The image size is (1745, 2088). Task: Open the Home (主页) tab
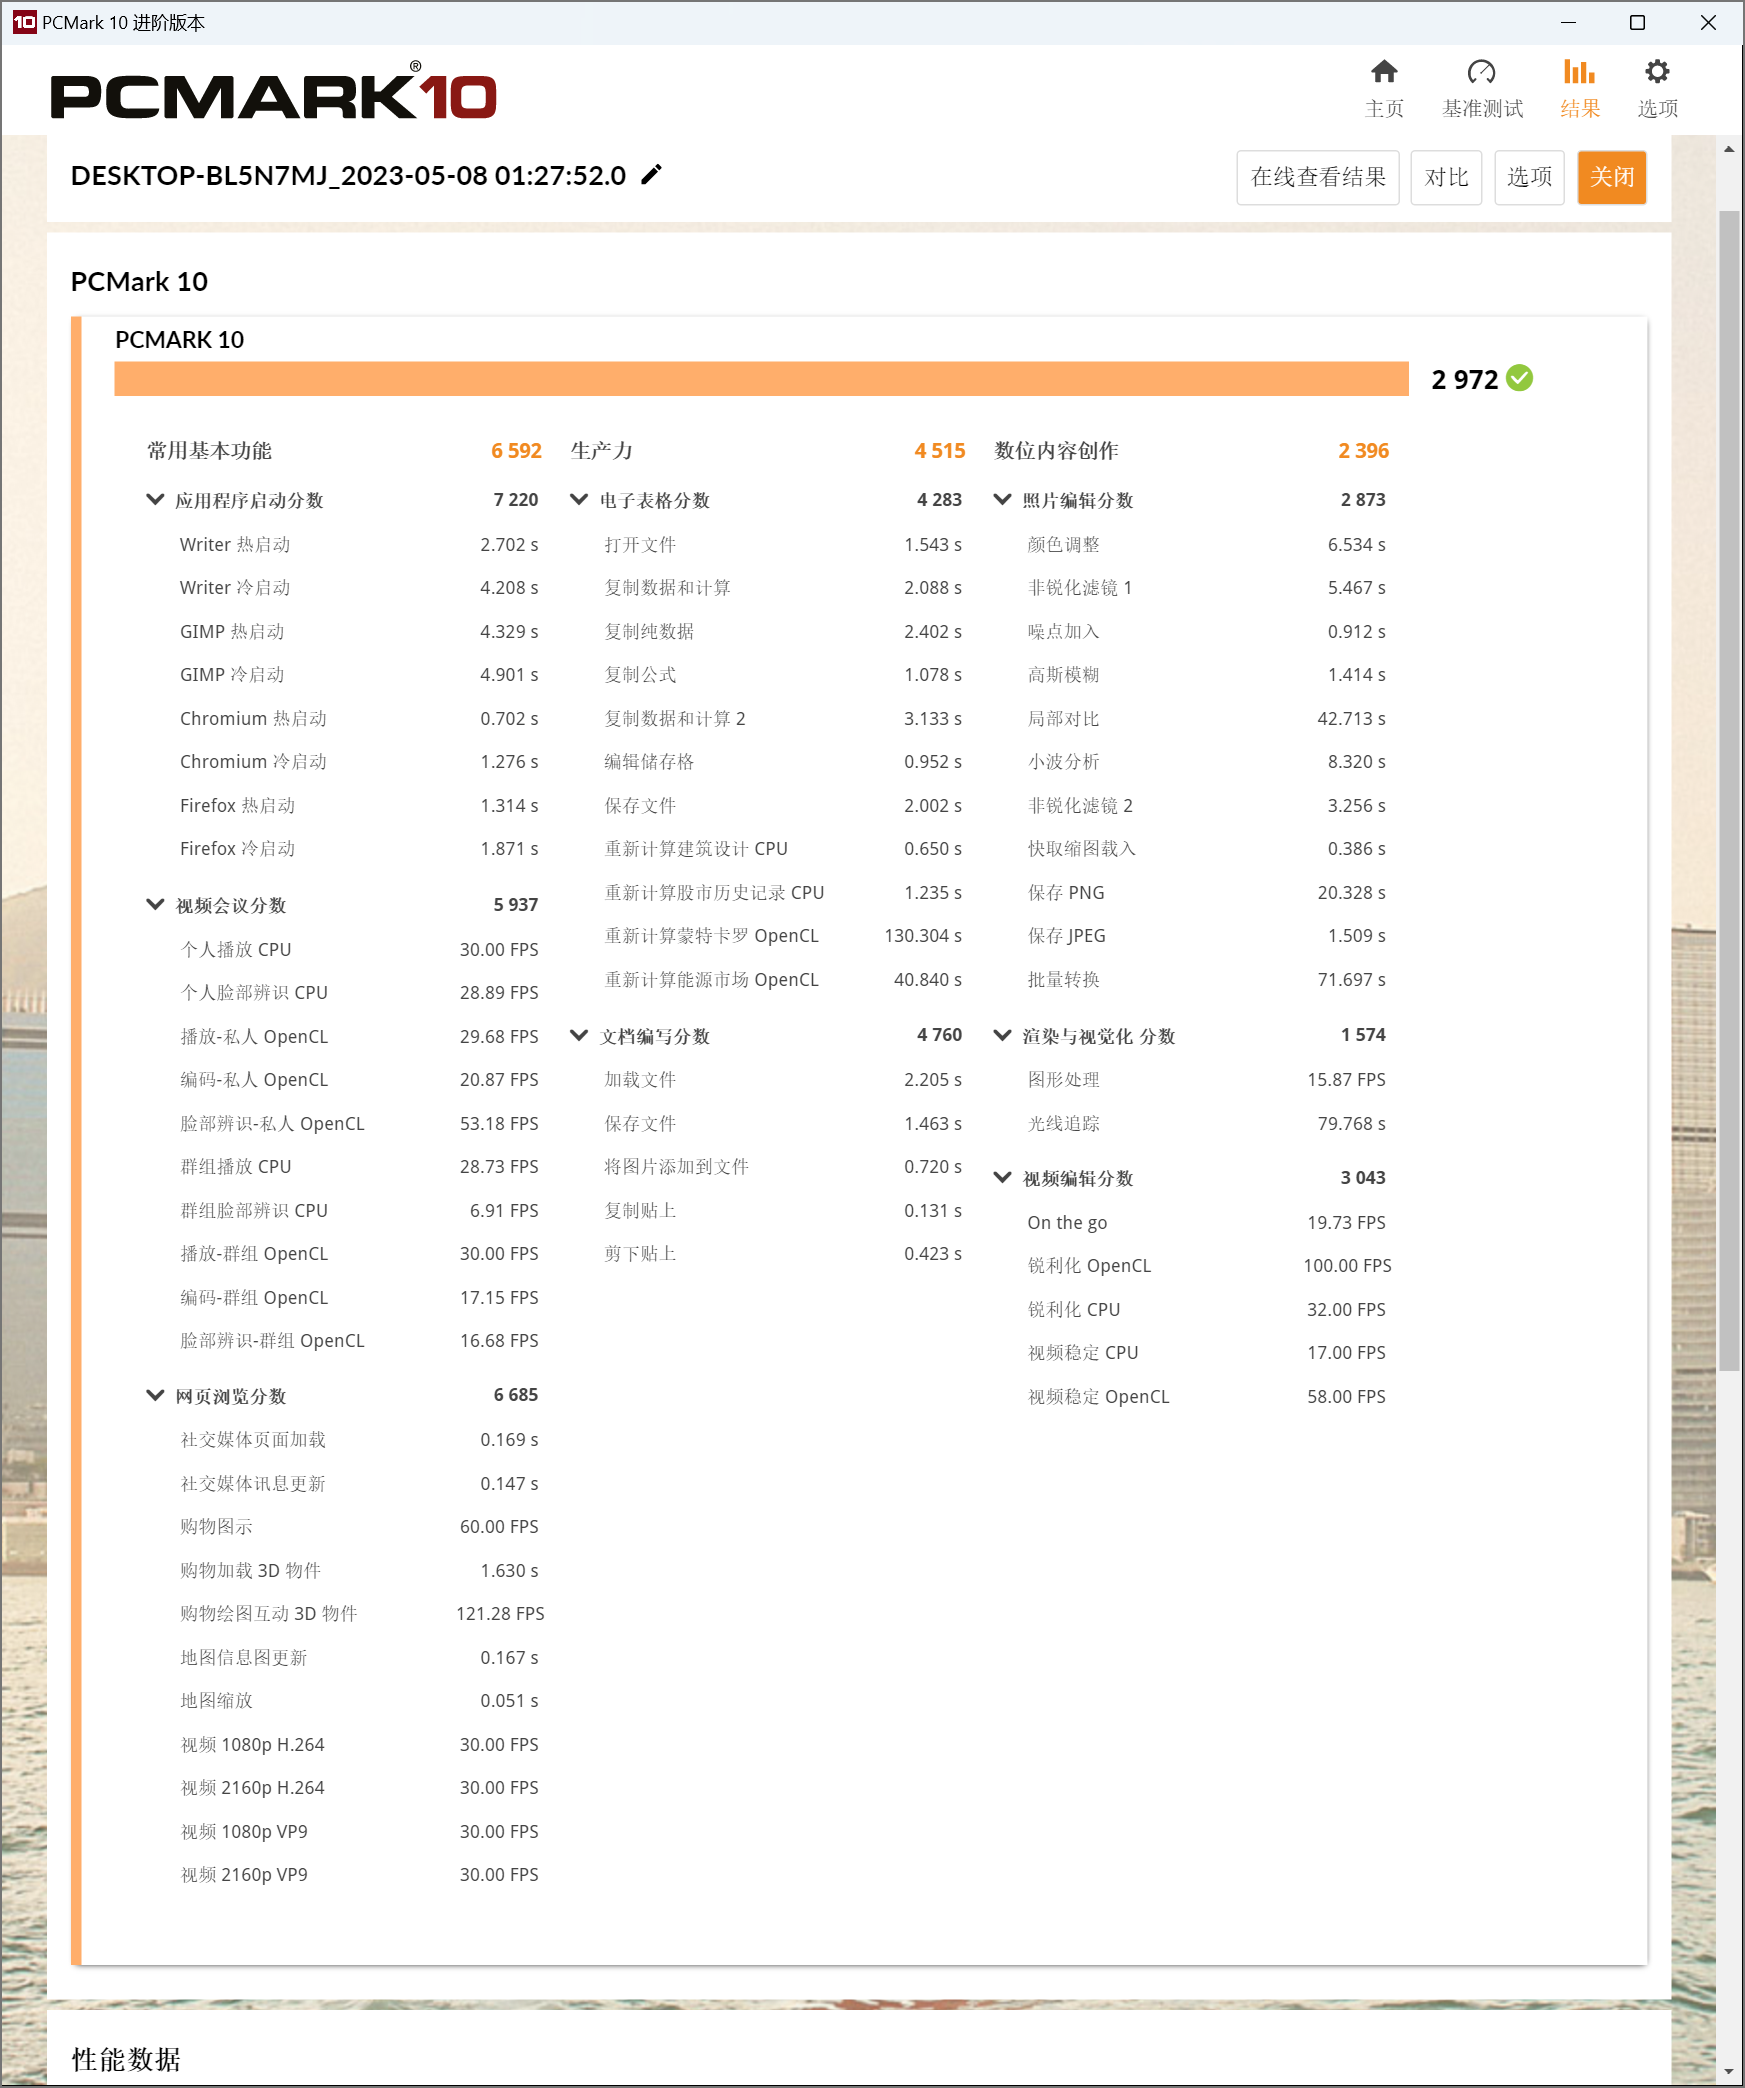point(1384,88)
